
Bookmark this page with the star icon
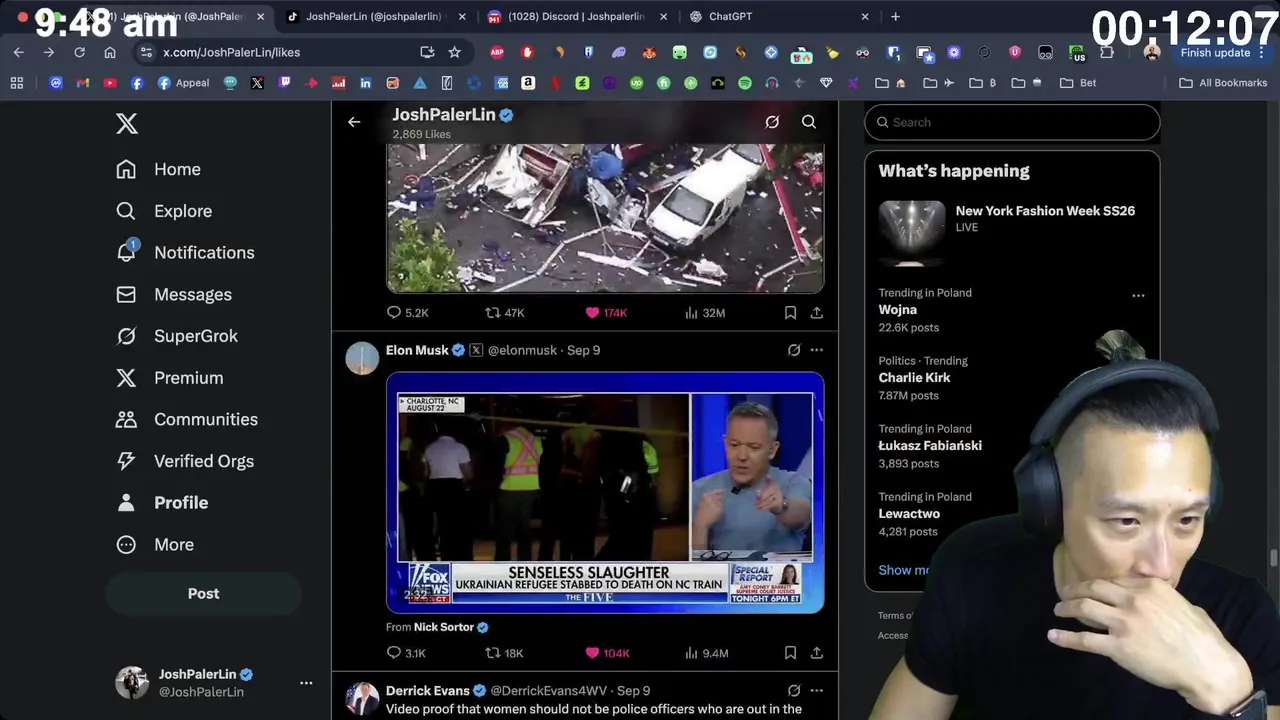(x=454, y=52)
